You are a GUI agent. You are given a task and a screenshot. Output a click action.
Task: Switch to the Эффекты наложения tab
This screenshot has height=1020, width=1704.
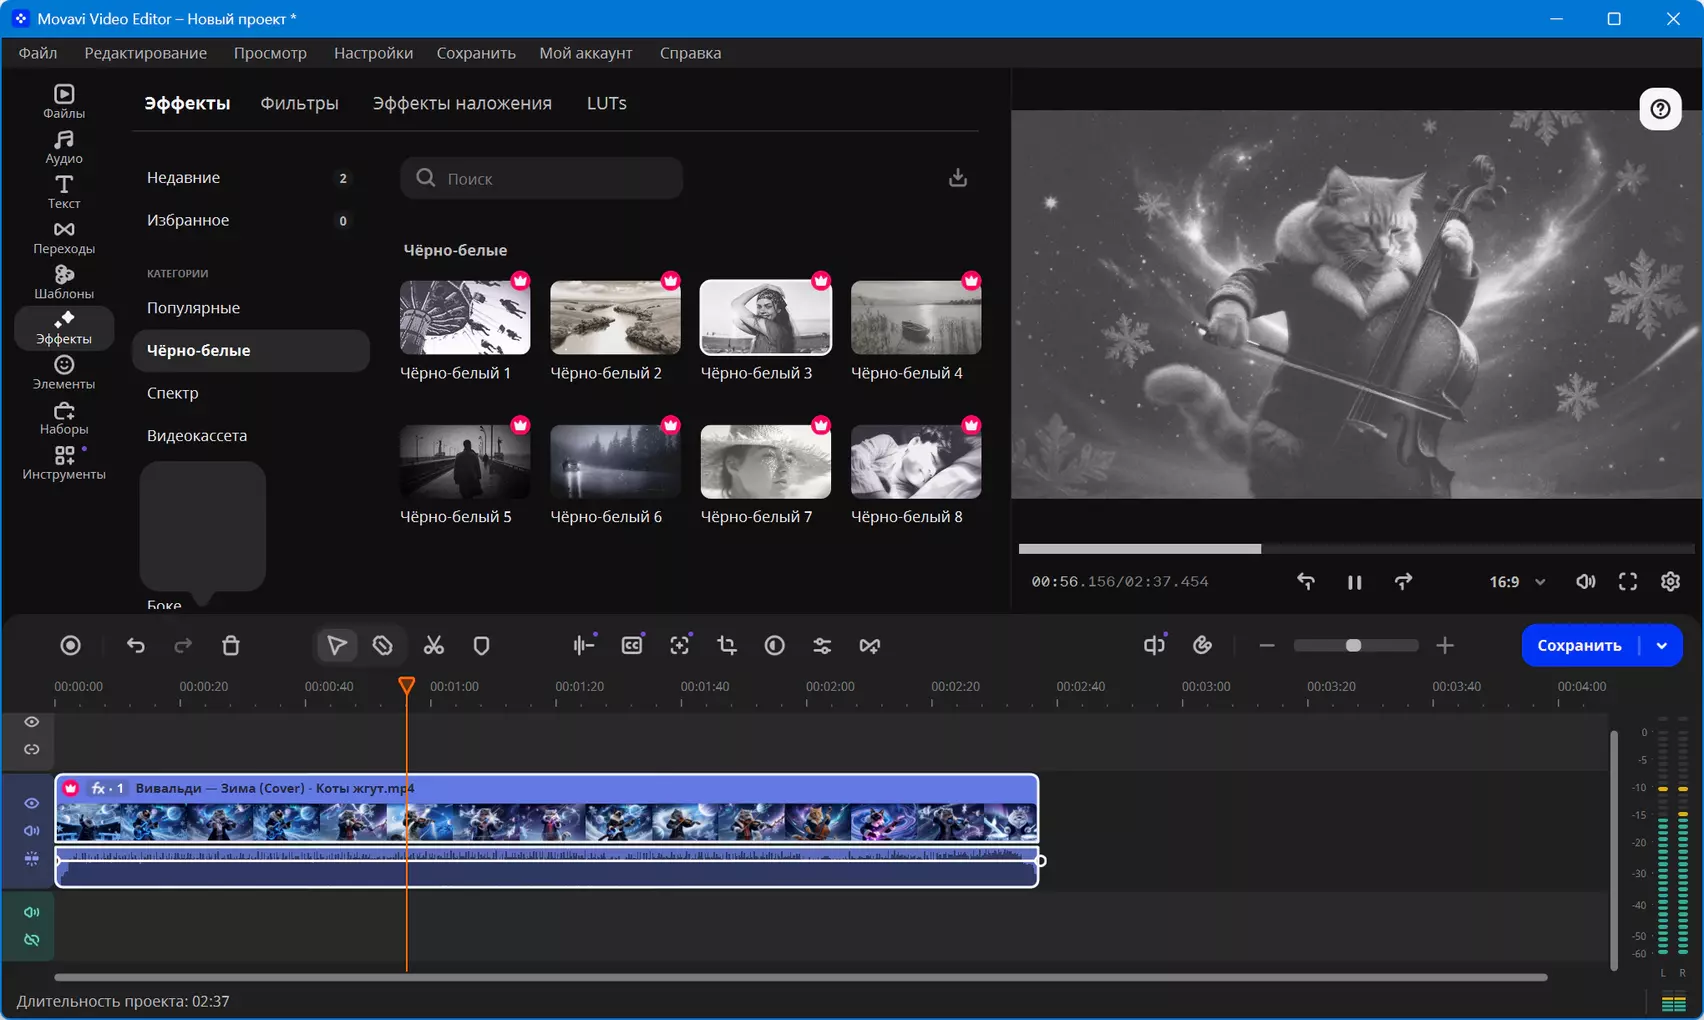tap(462, 103)
